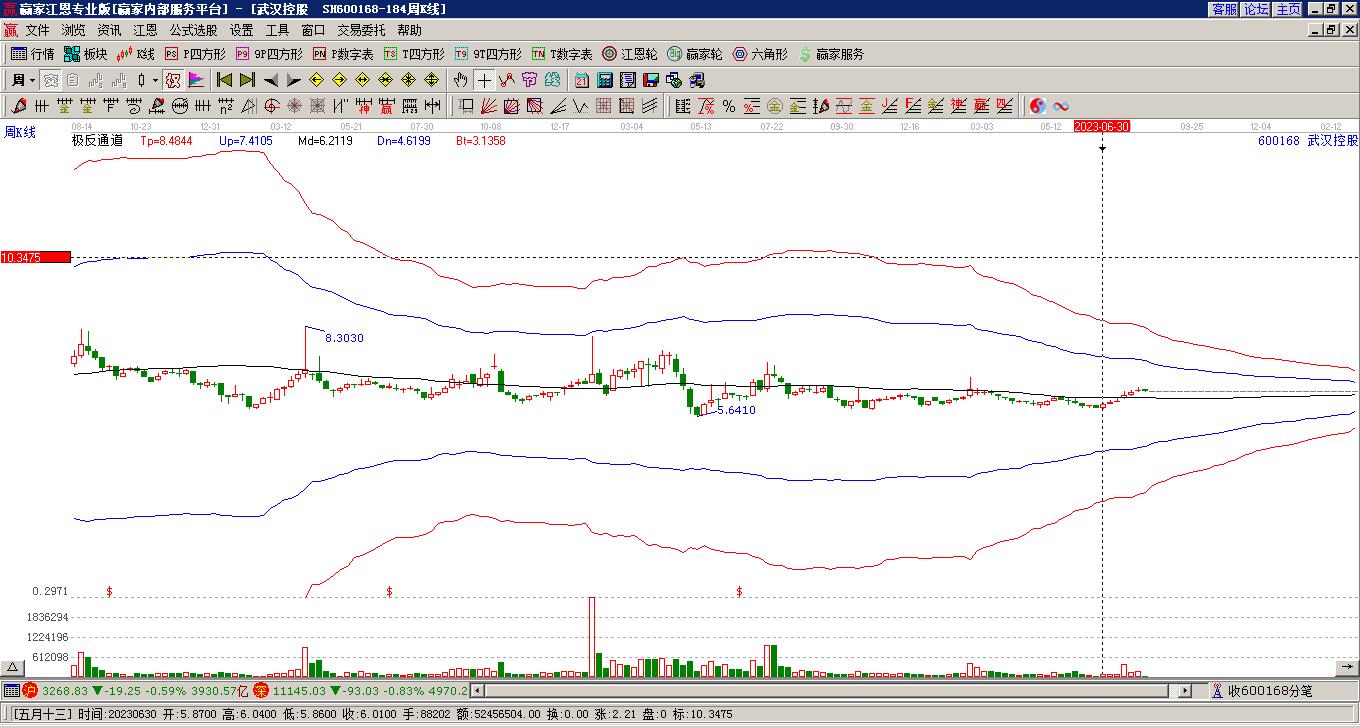Open the 周 period dropdown
Image resolution: width=1360 pixels, height=728 pixels.
tap(22, 80)
